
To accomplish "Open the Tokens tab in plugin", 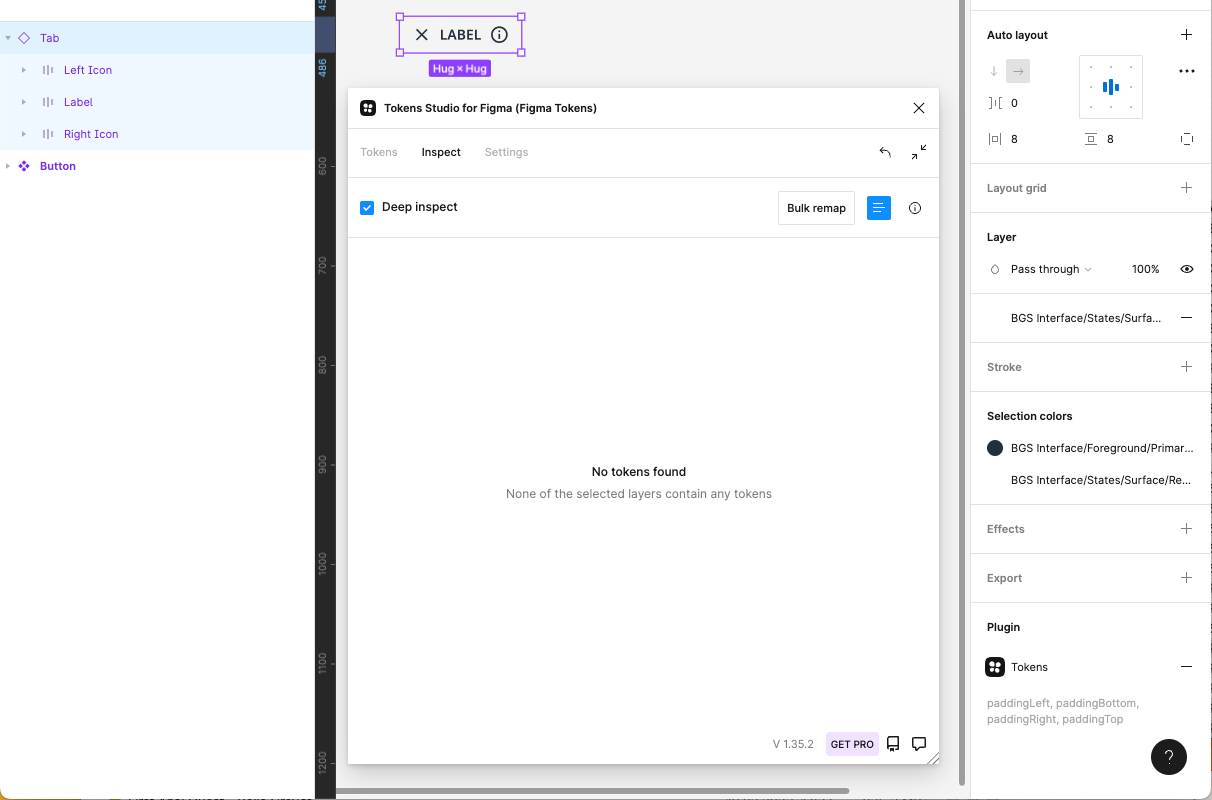I will (379, 152).
